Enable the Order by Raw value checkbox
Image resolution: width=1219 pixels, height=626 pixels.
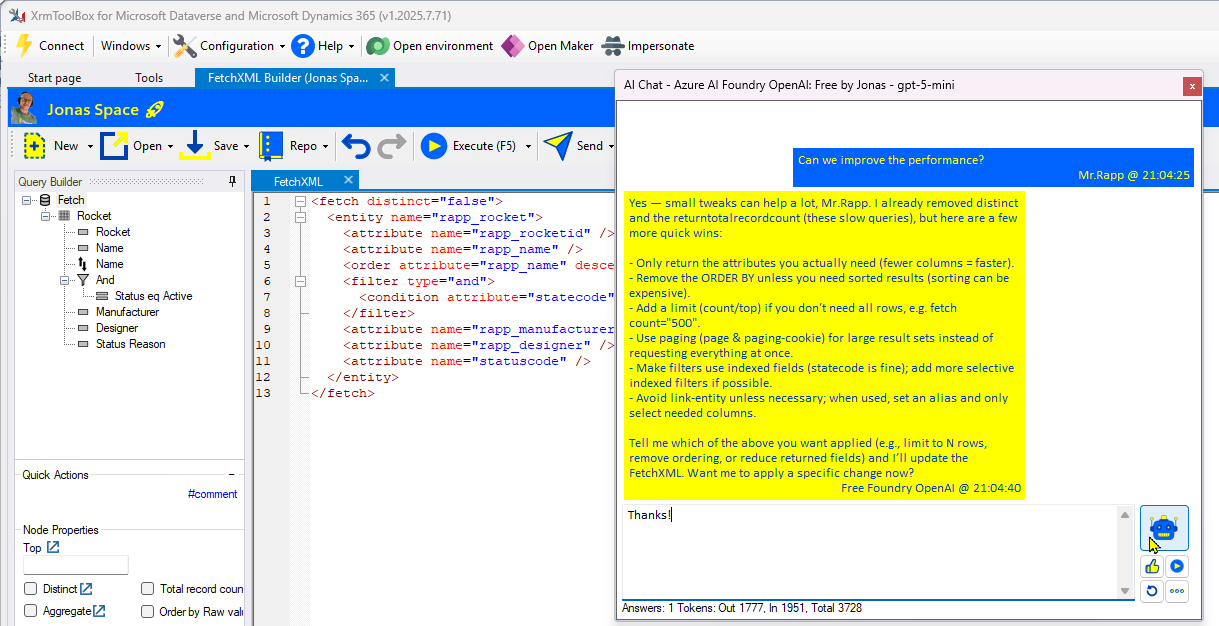[x=148, y=611]
